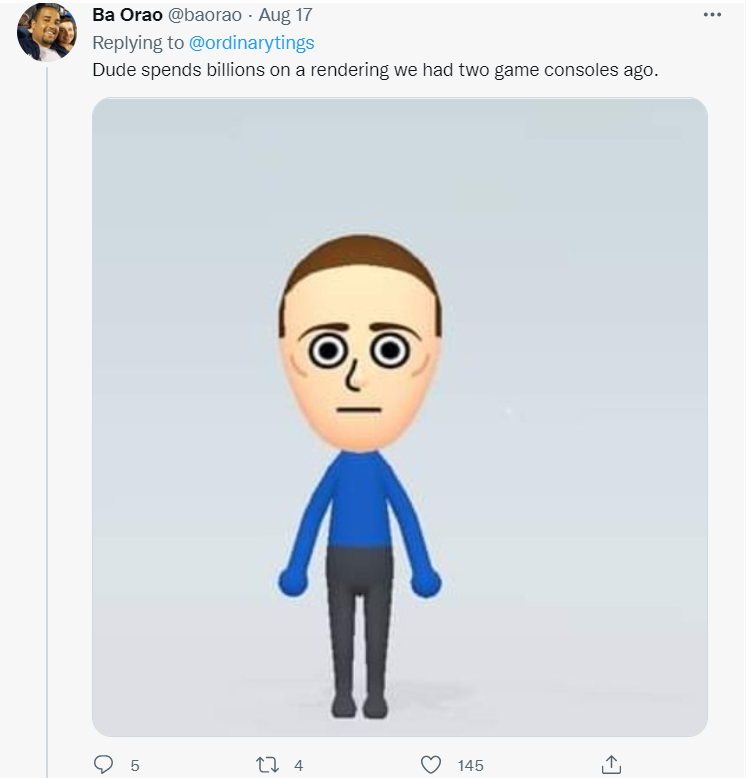Click the reply count showing 5
The height and width of the screenshot is (778, 746).
(134, 766)
